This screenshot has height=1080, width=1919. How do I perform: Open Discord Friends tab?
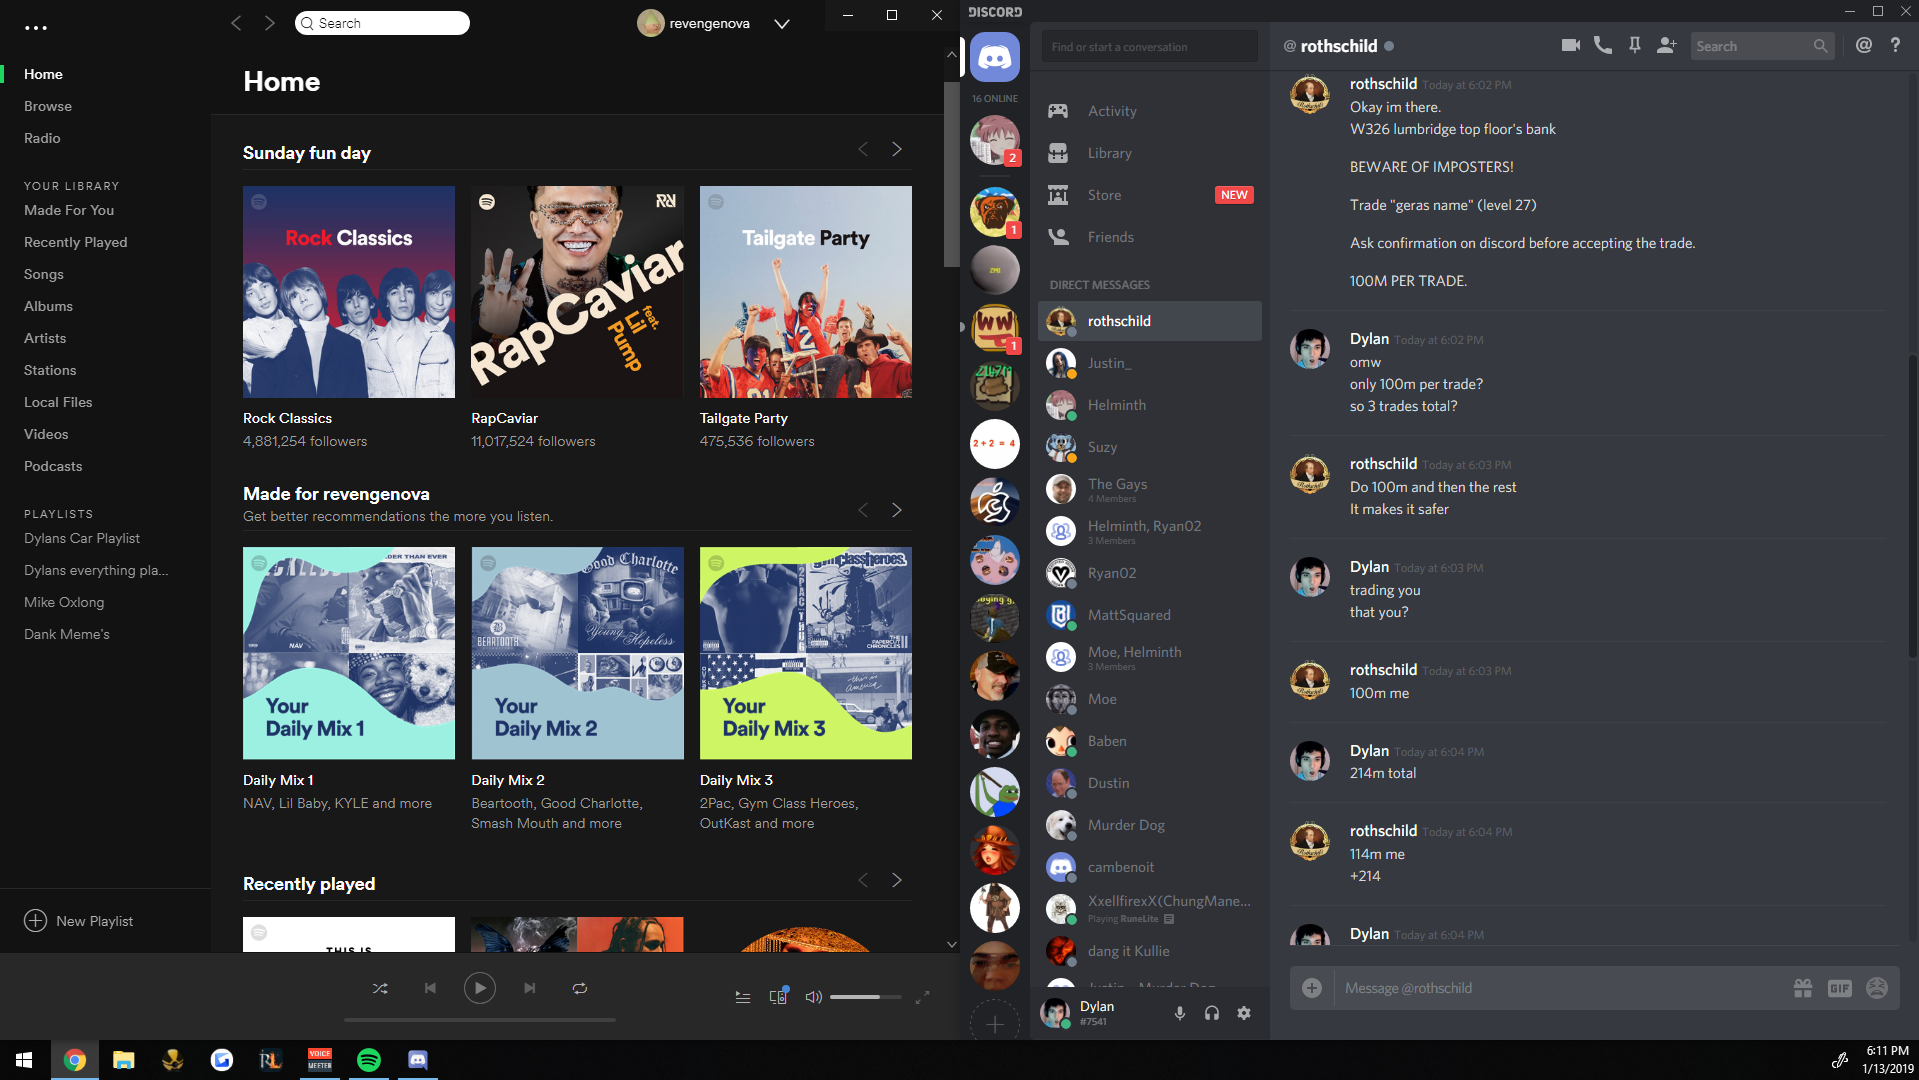[x=1149, y=237]
